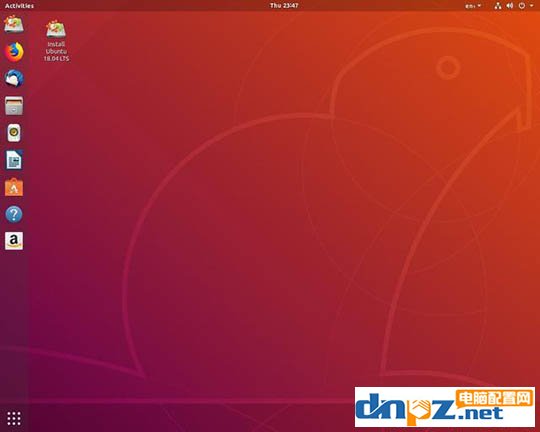Expand the system menu arrow
The height and width of the screenshot is (432, 540).
tap(531, 6)
